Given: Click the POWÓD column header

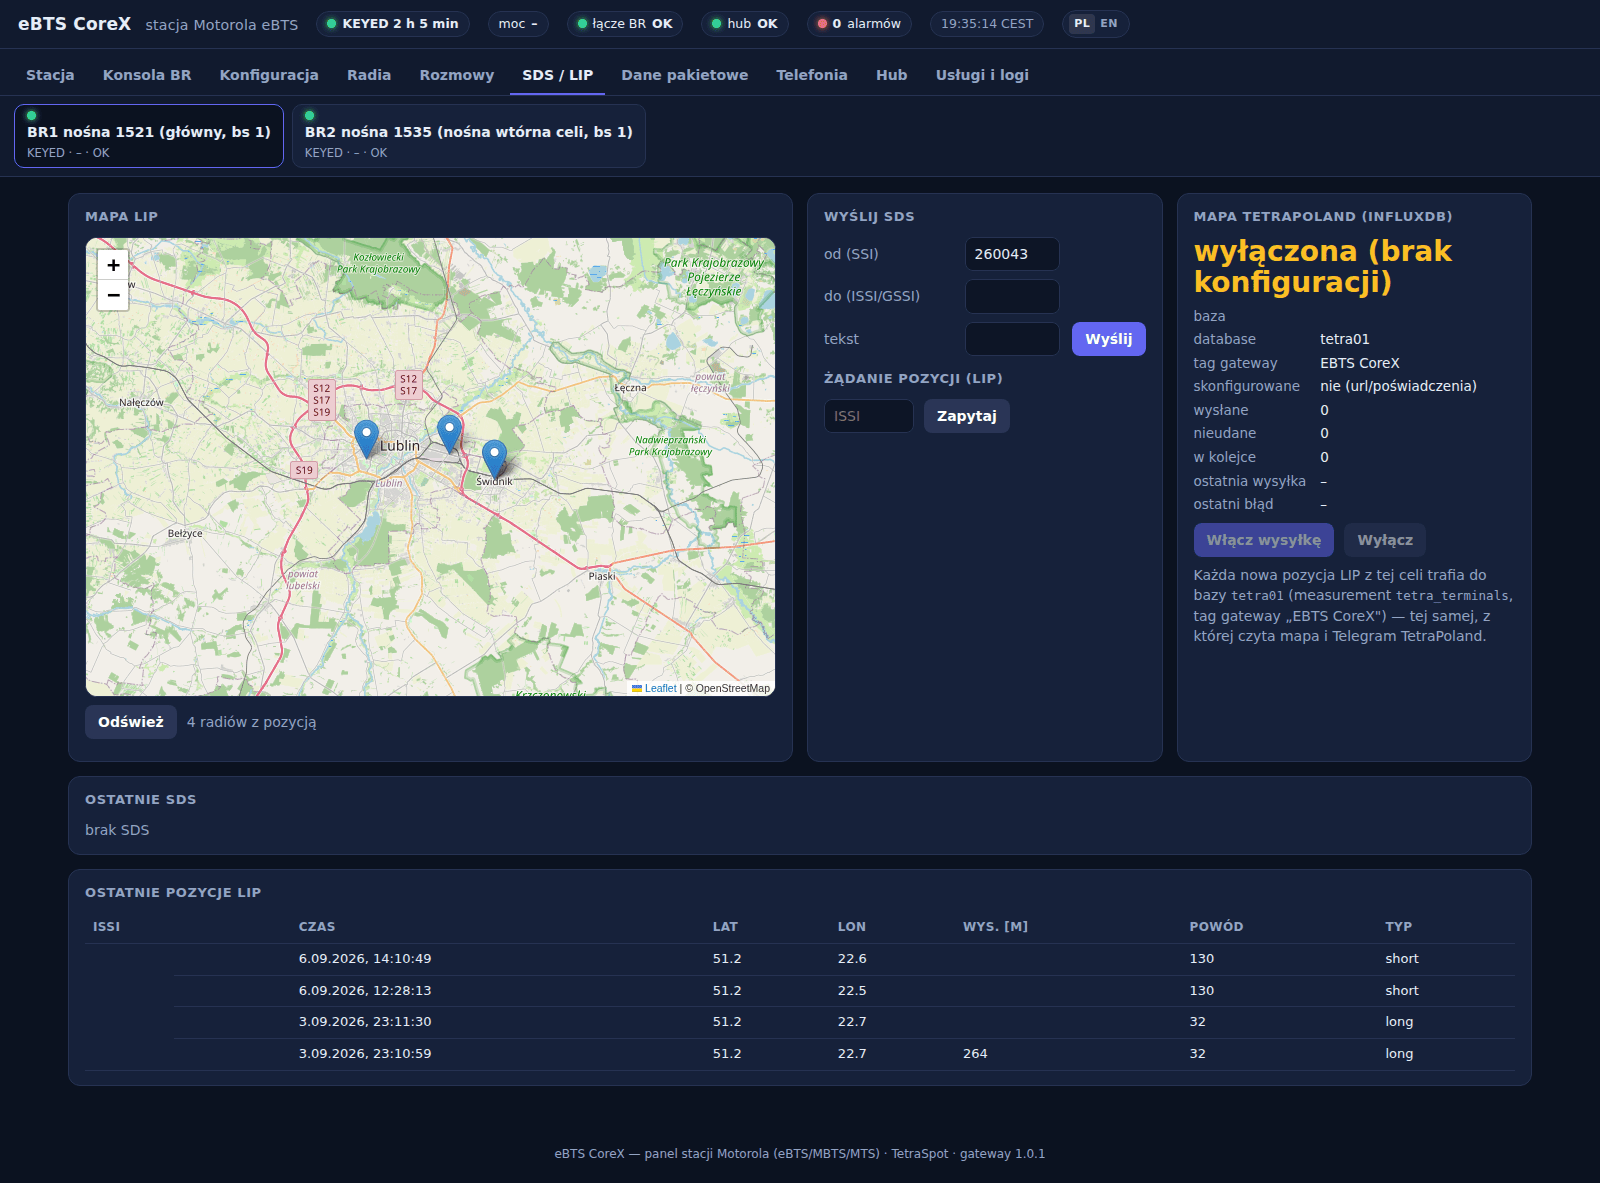Looking at the screenshot, I should click(1216, 927).
